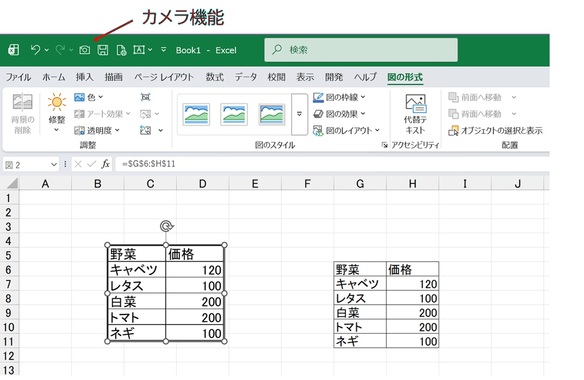The image size is (584, 380).
Task: Select the third picture style thumbnail
Action: tap(272, 114)
